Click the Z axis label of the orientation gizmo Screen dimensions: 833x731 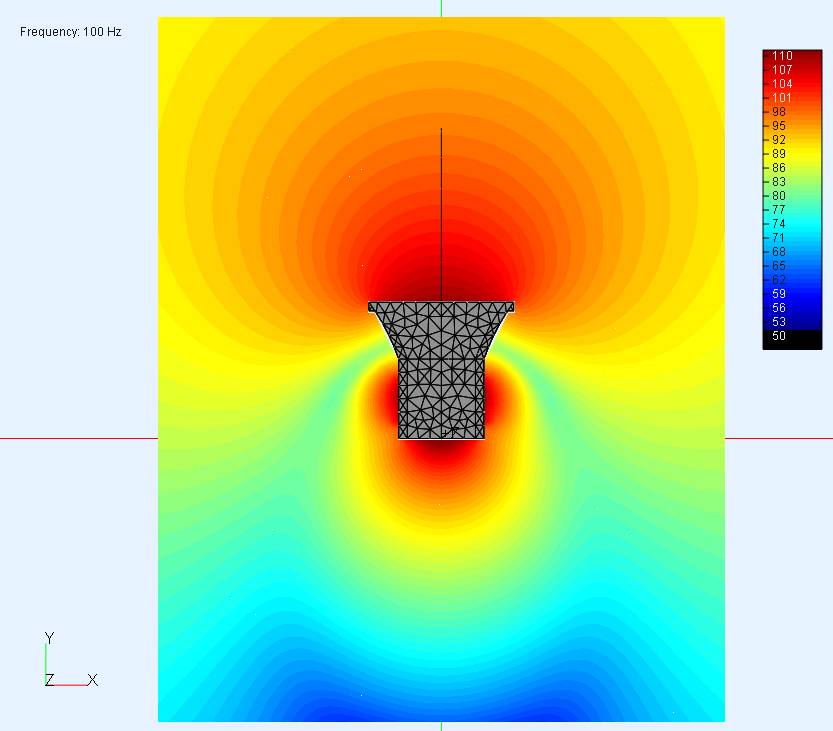click(x=49, y=680)
